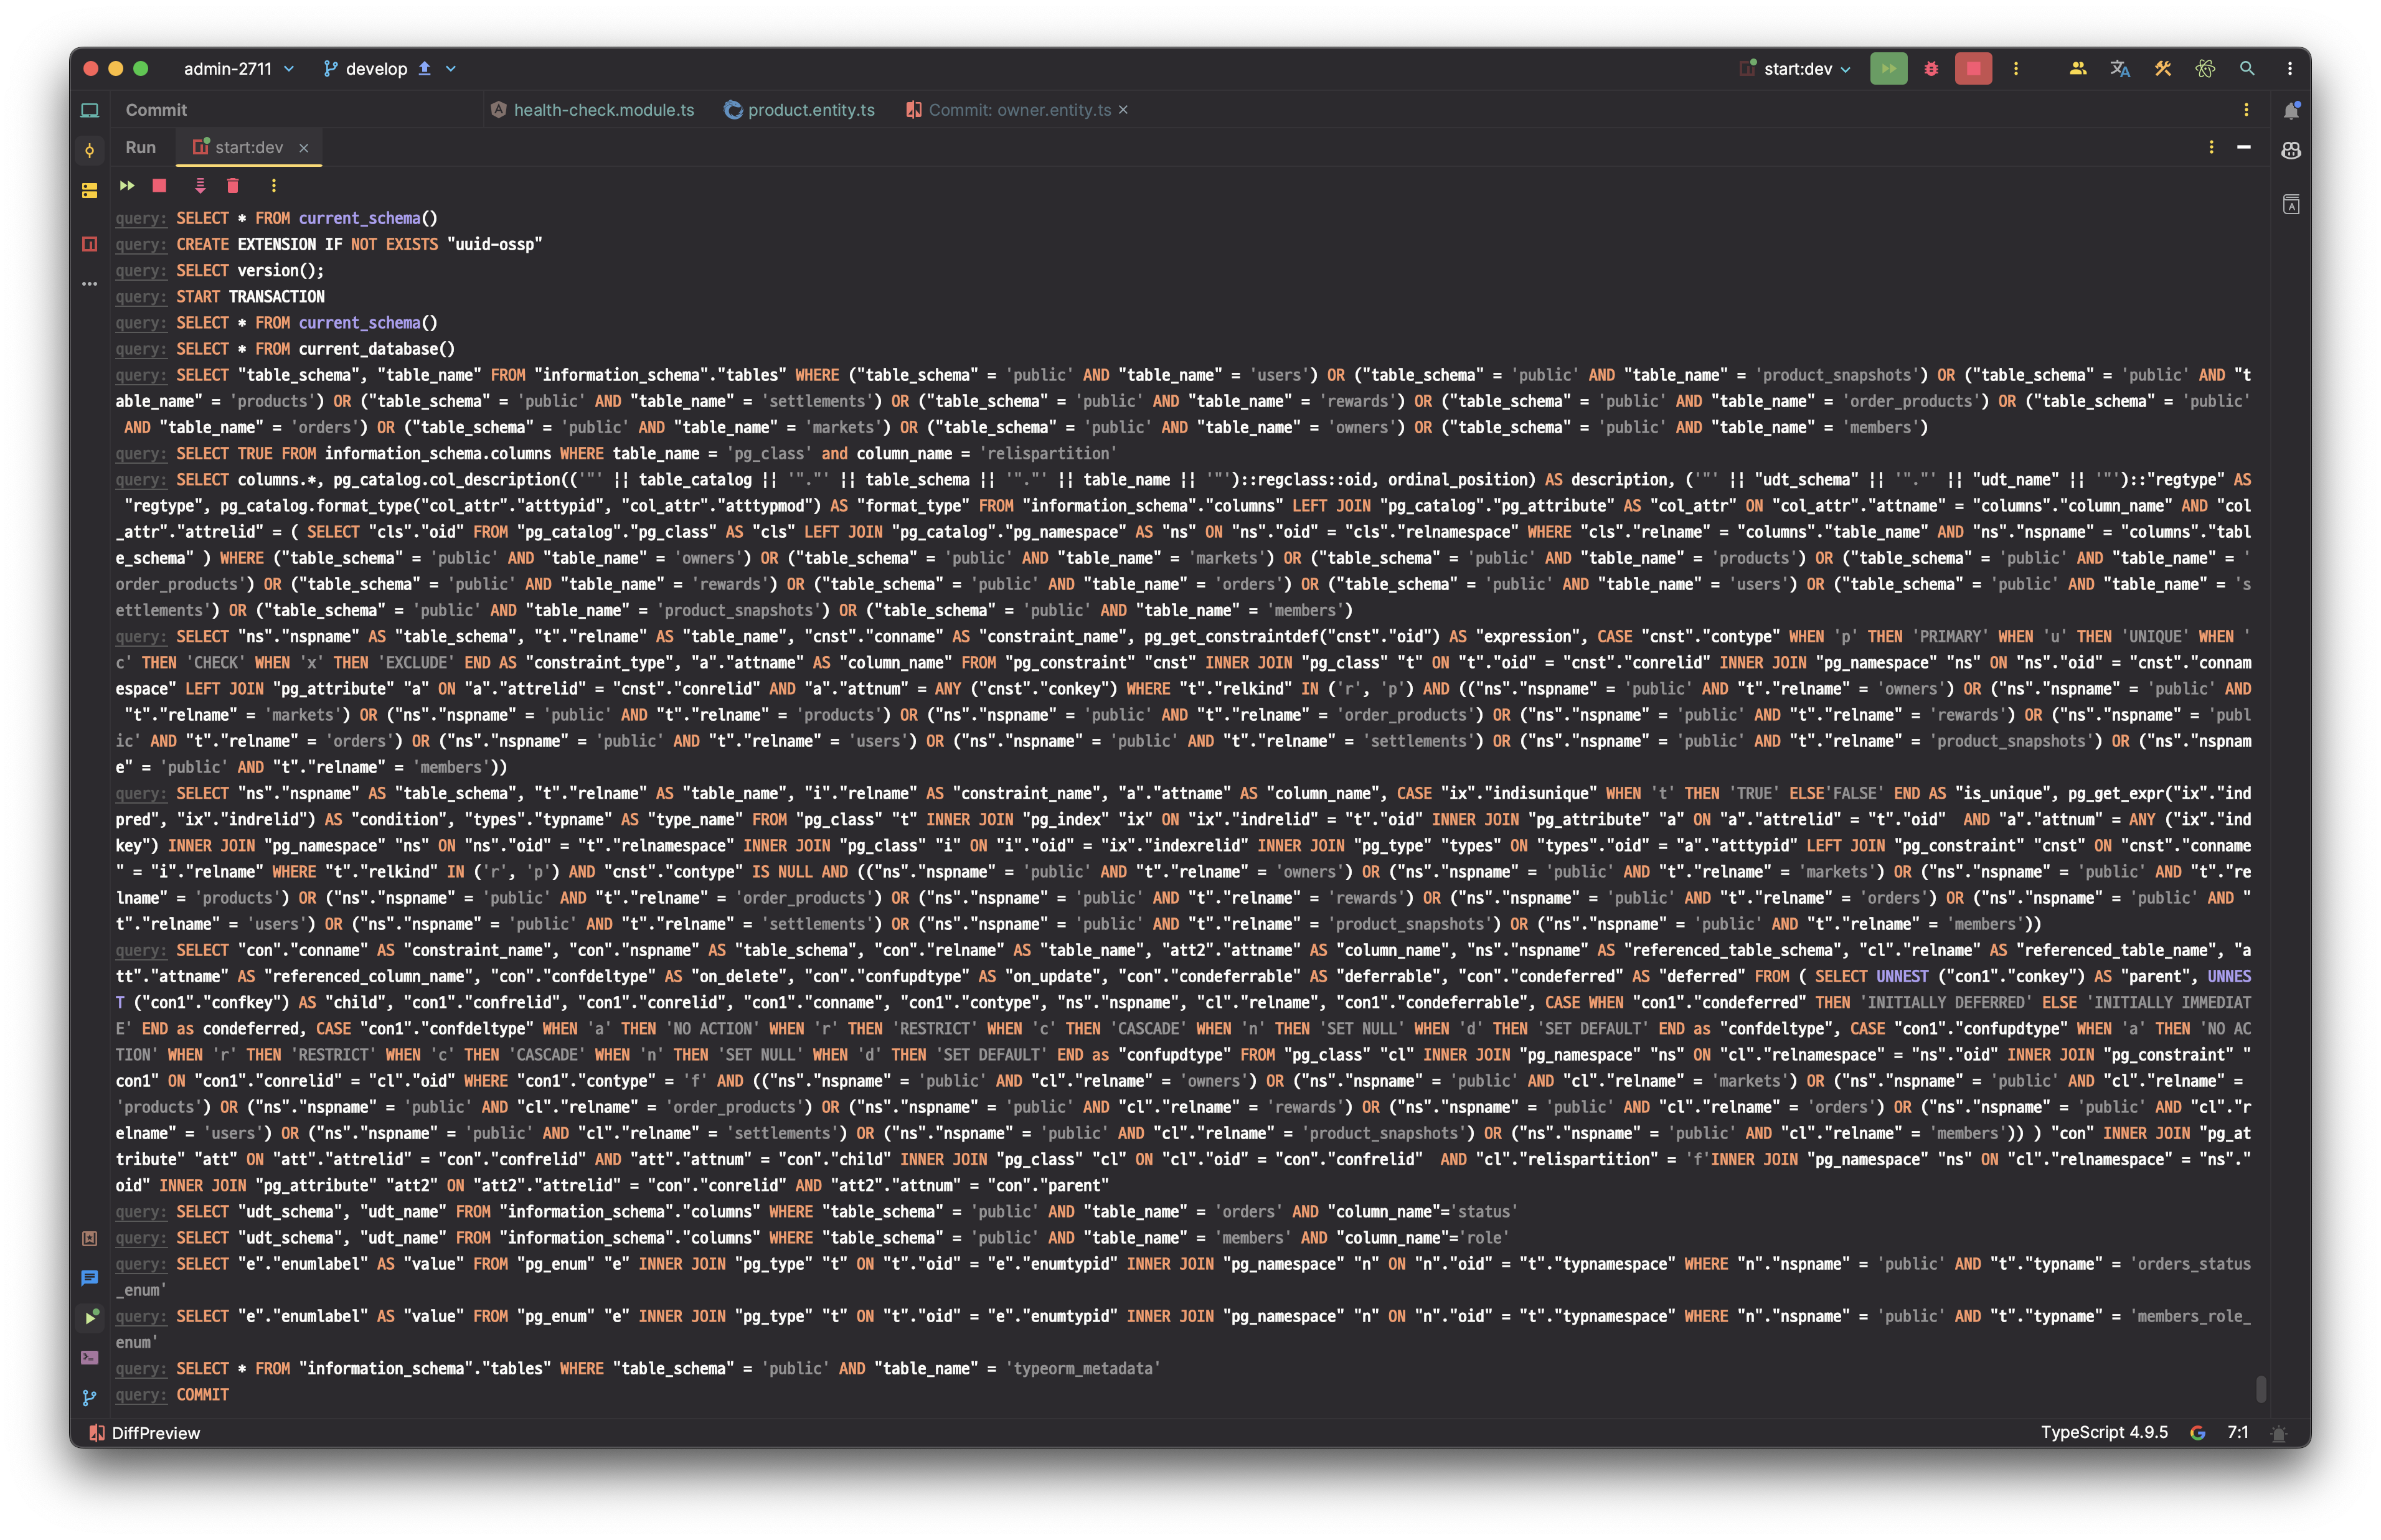
Task: Clear console output with the trash icon
Action: [x=233, y=186]
